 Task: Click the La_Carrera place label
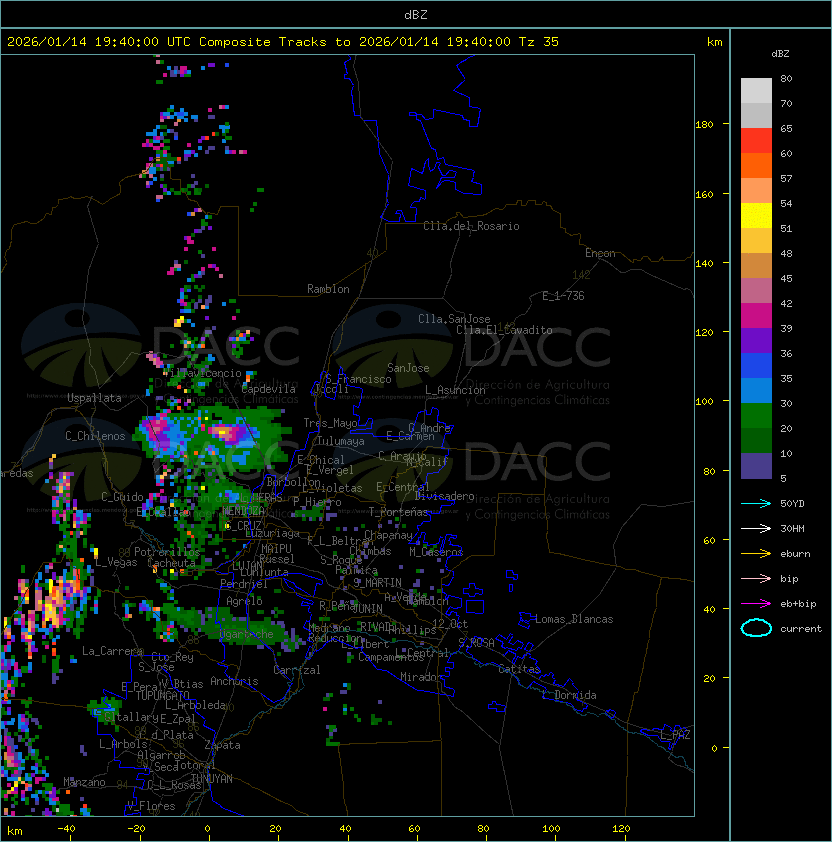click(113, 651)
